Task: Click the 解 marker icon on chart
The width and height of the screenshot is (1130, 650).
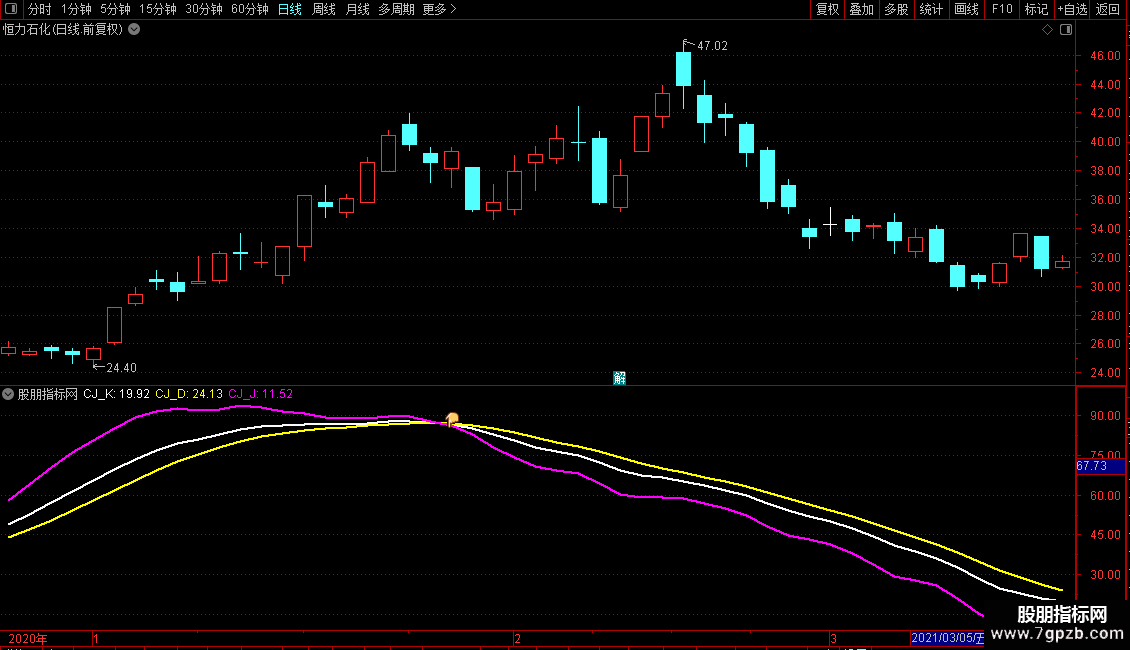Action: tap(619, 378)
